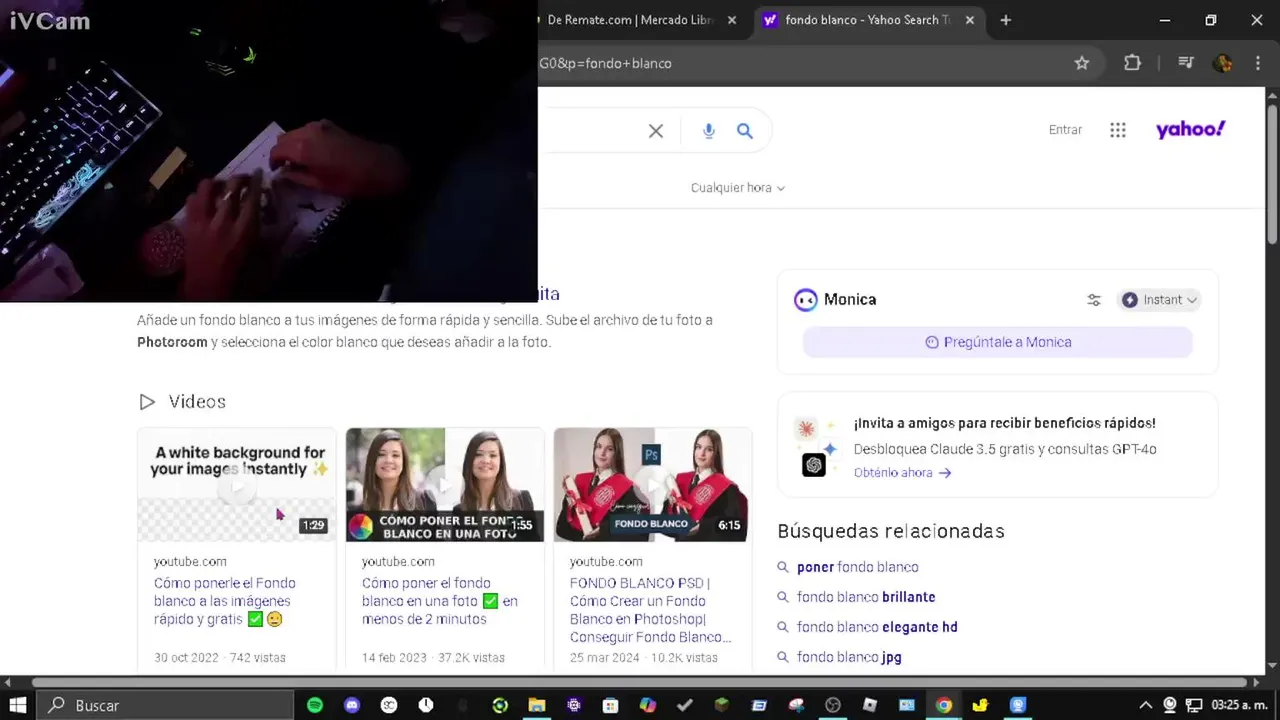Click the Pregúntale a Monica button
This screenshot has width=1280, height=720.
tap(998, 342)
